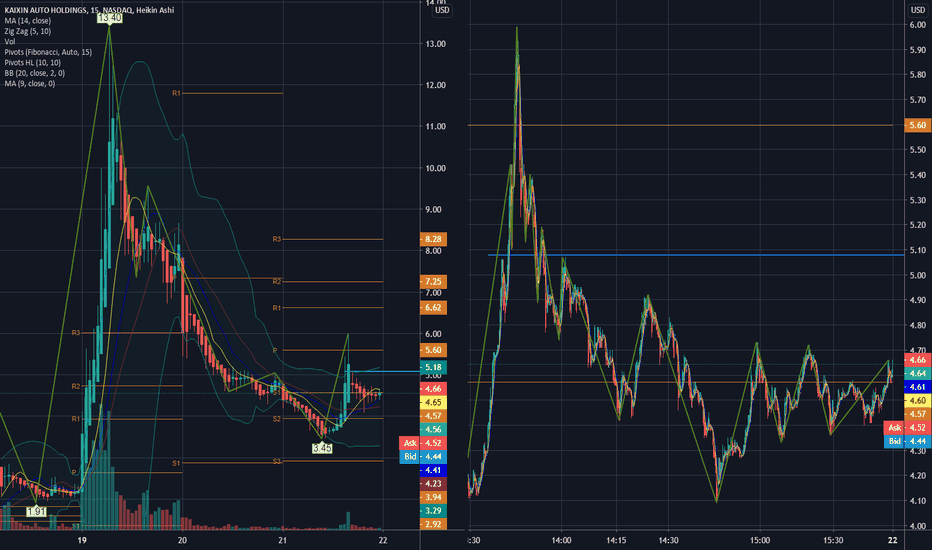Click the 3.45 pivot low label
Viewport: 932px width, 550px height.
tap(322, 448)
